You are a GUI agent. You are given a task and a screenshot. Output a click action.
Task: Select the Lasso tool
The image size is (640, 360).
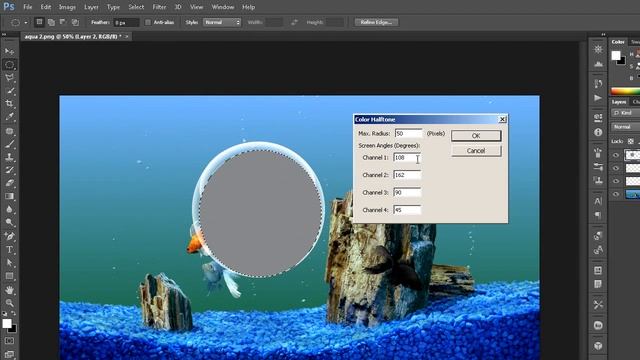9,78
